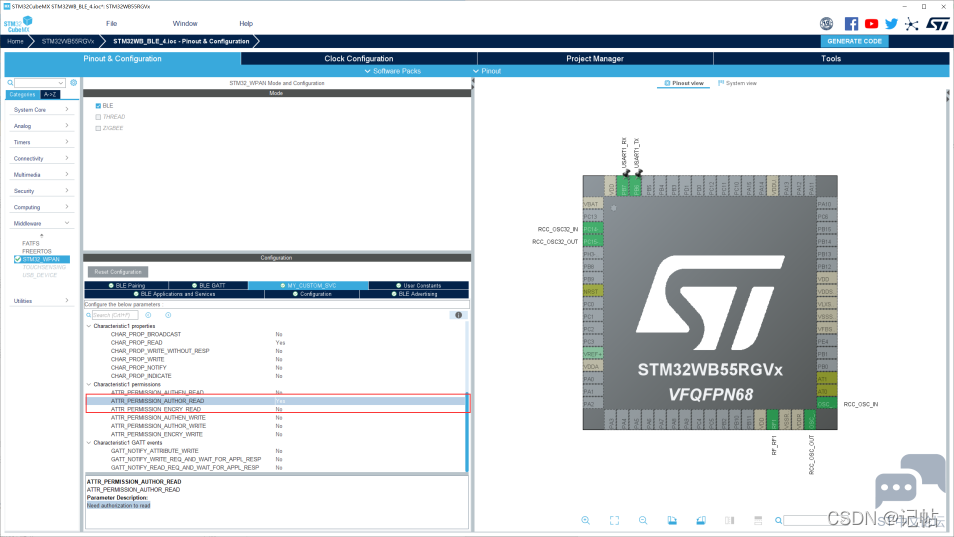Click the ST logo in the header

tap(938, 24)
